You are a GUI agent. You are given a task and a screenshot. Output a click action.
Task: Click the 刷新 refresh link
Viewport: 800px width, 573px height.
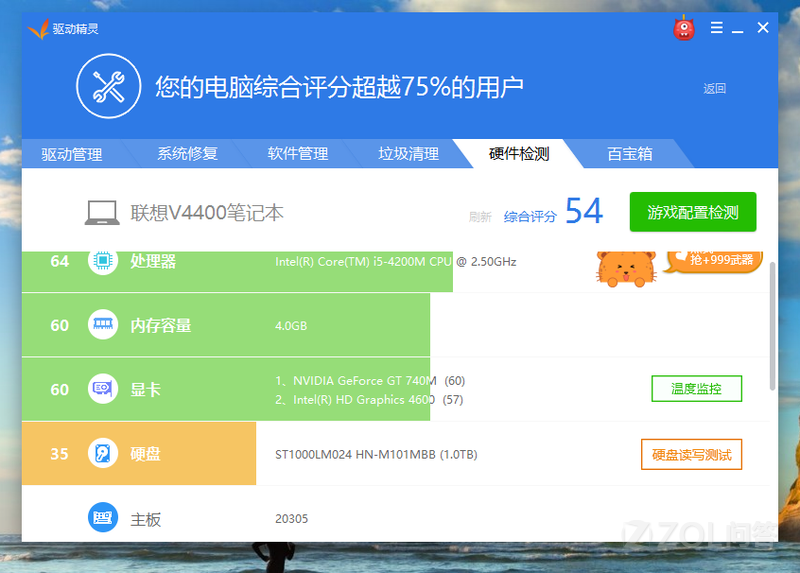pos(480,217)
